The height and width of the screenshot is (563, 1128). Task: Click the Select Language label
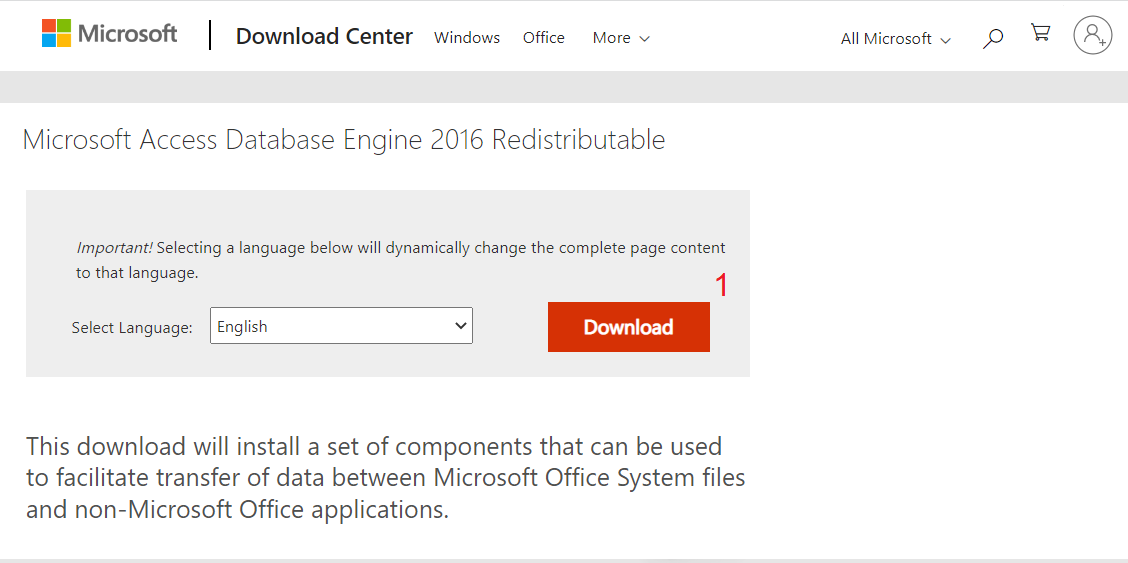pyautogui.click(x=132, y=328)
